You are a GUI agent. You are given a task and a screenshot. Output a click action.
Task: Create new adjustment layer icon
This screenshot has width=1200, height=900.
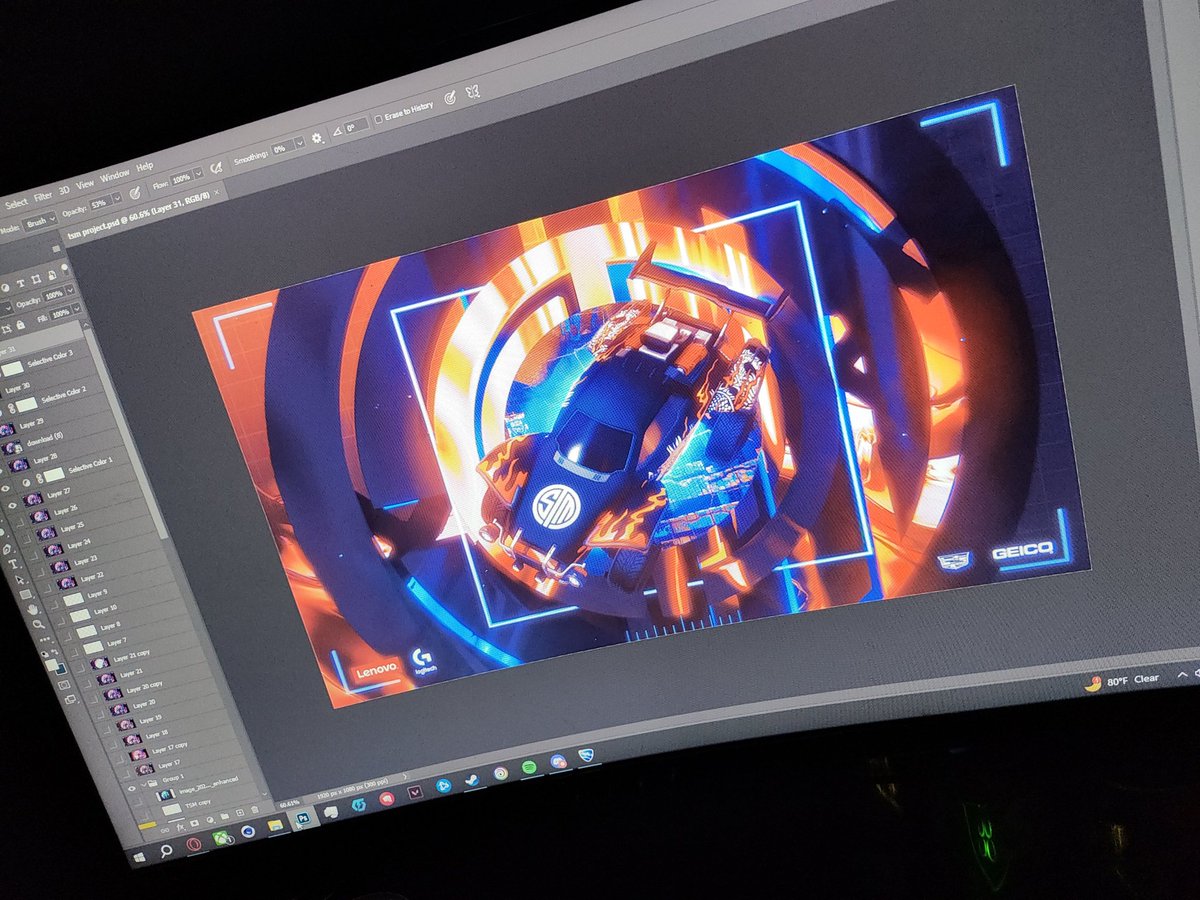click(210, 820)
